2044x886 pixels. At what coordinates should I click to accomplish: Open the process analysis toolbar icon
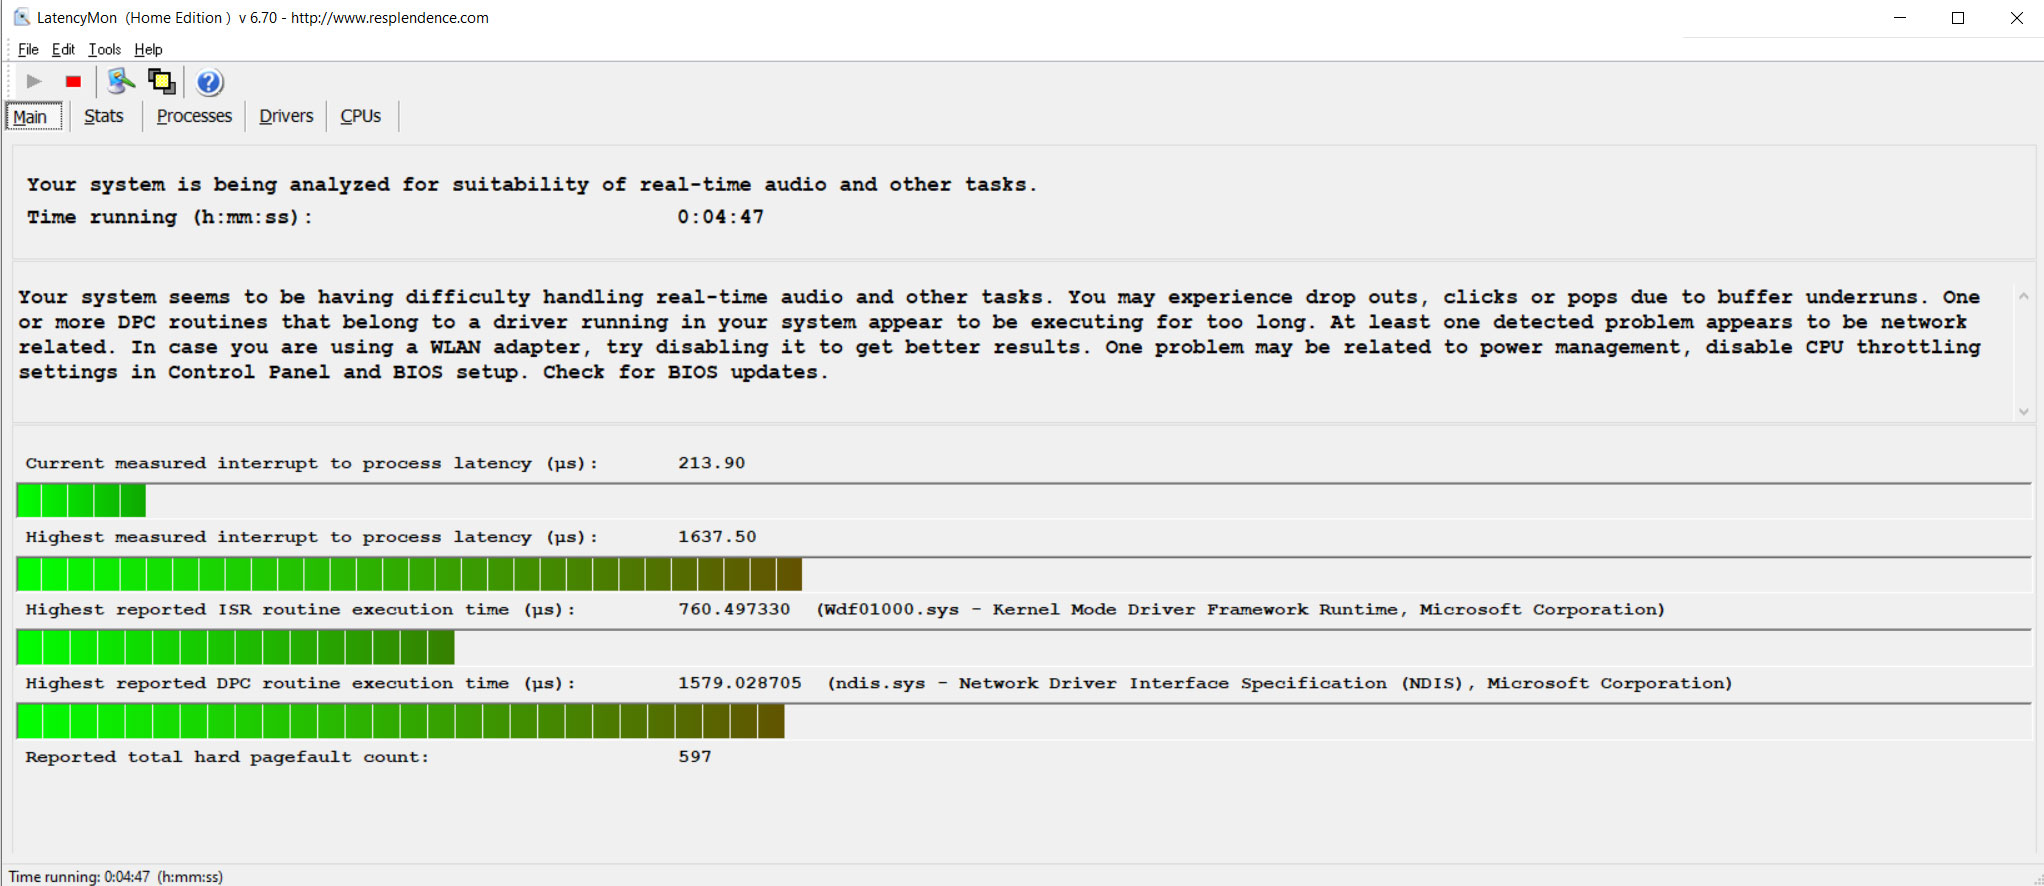(x=121, y=81)
